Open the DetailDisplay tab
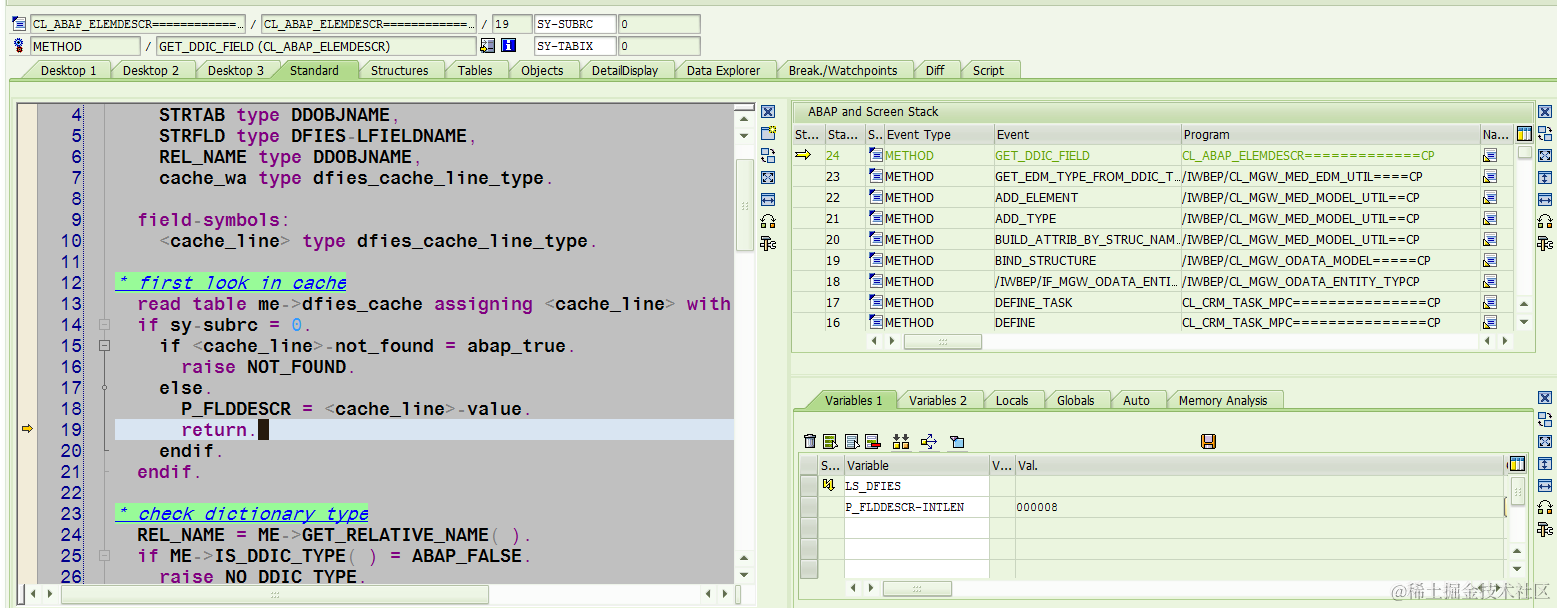This screenshot has height=608, width=1557. coord(625,70)
